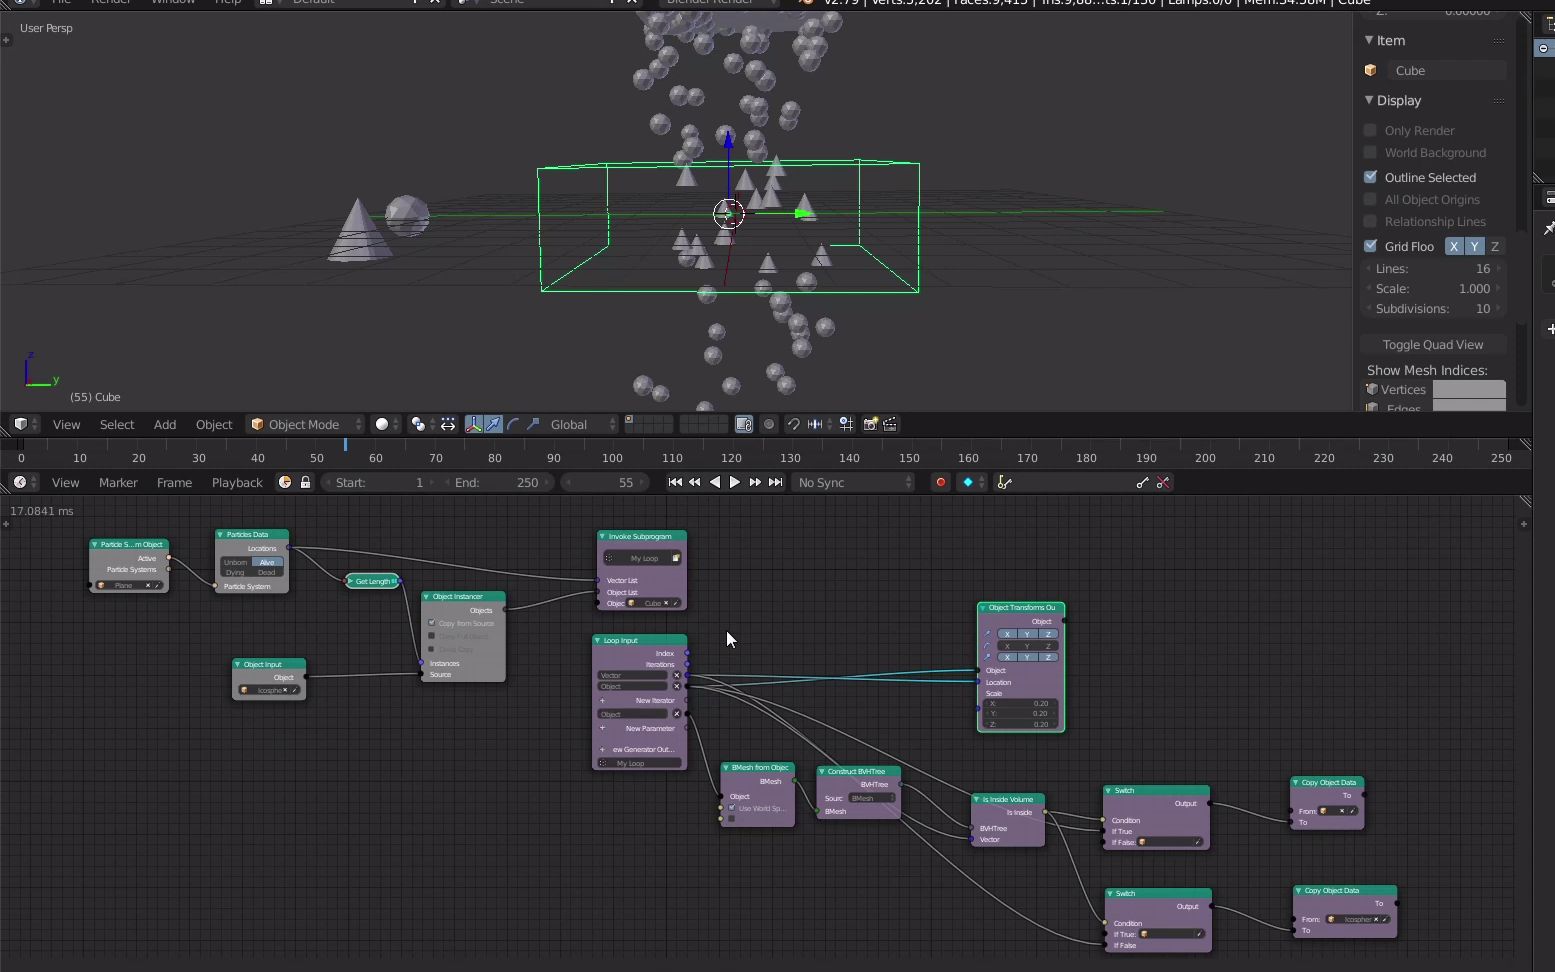Open the Object Mode dropdown
This screenshot has width=1555, height=972.
(x=305, y=424)
